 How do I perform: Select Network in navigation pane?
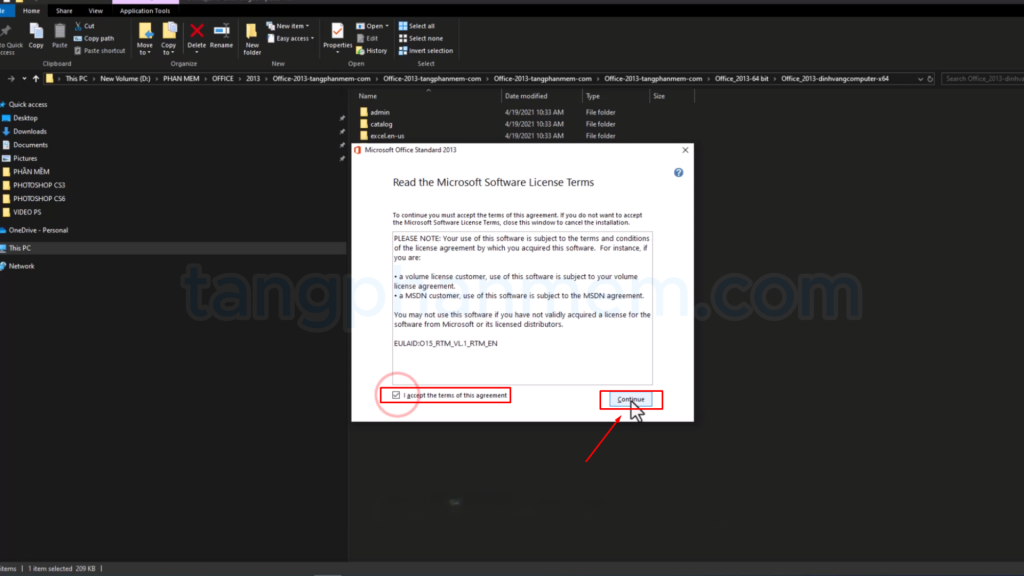(x=21, y=266)
